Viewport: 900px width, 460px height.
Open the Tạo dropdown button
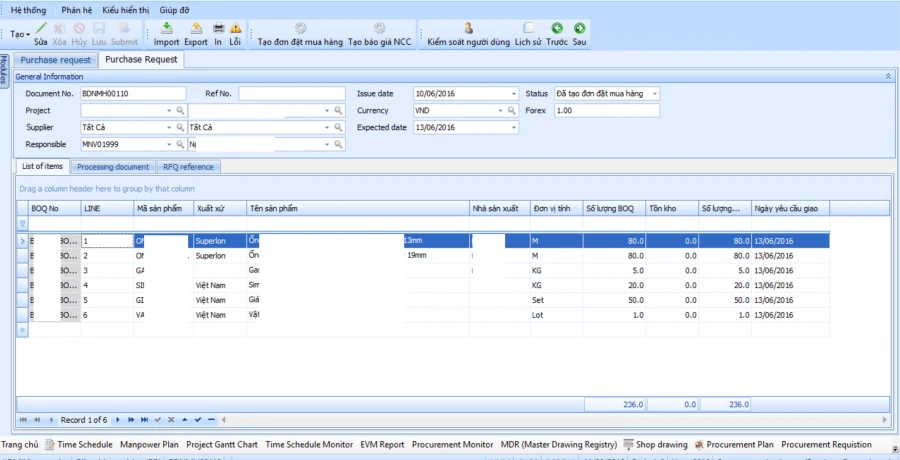(20, 34)
